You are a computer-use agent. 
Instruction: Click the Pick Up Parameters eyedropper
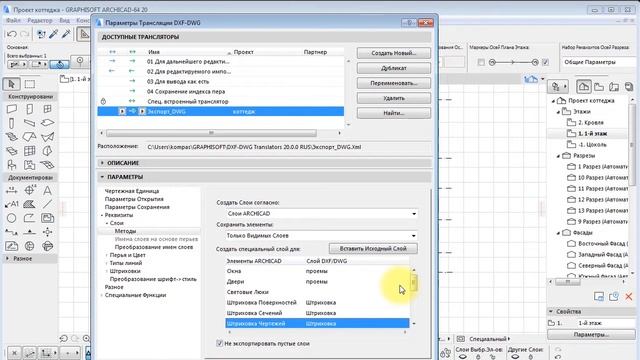(x=53, y=34)
